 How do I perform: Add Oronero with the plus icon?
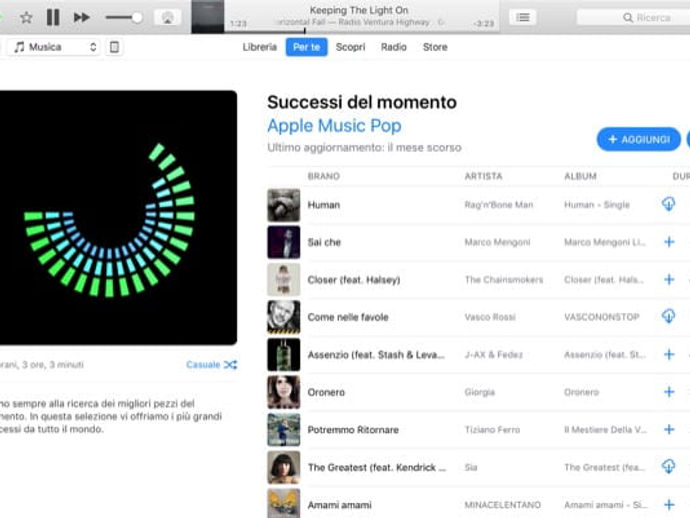click(x=669, y=392)
